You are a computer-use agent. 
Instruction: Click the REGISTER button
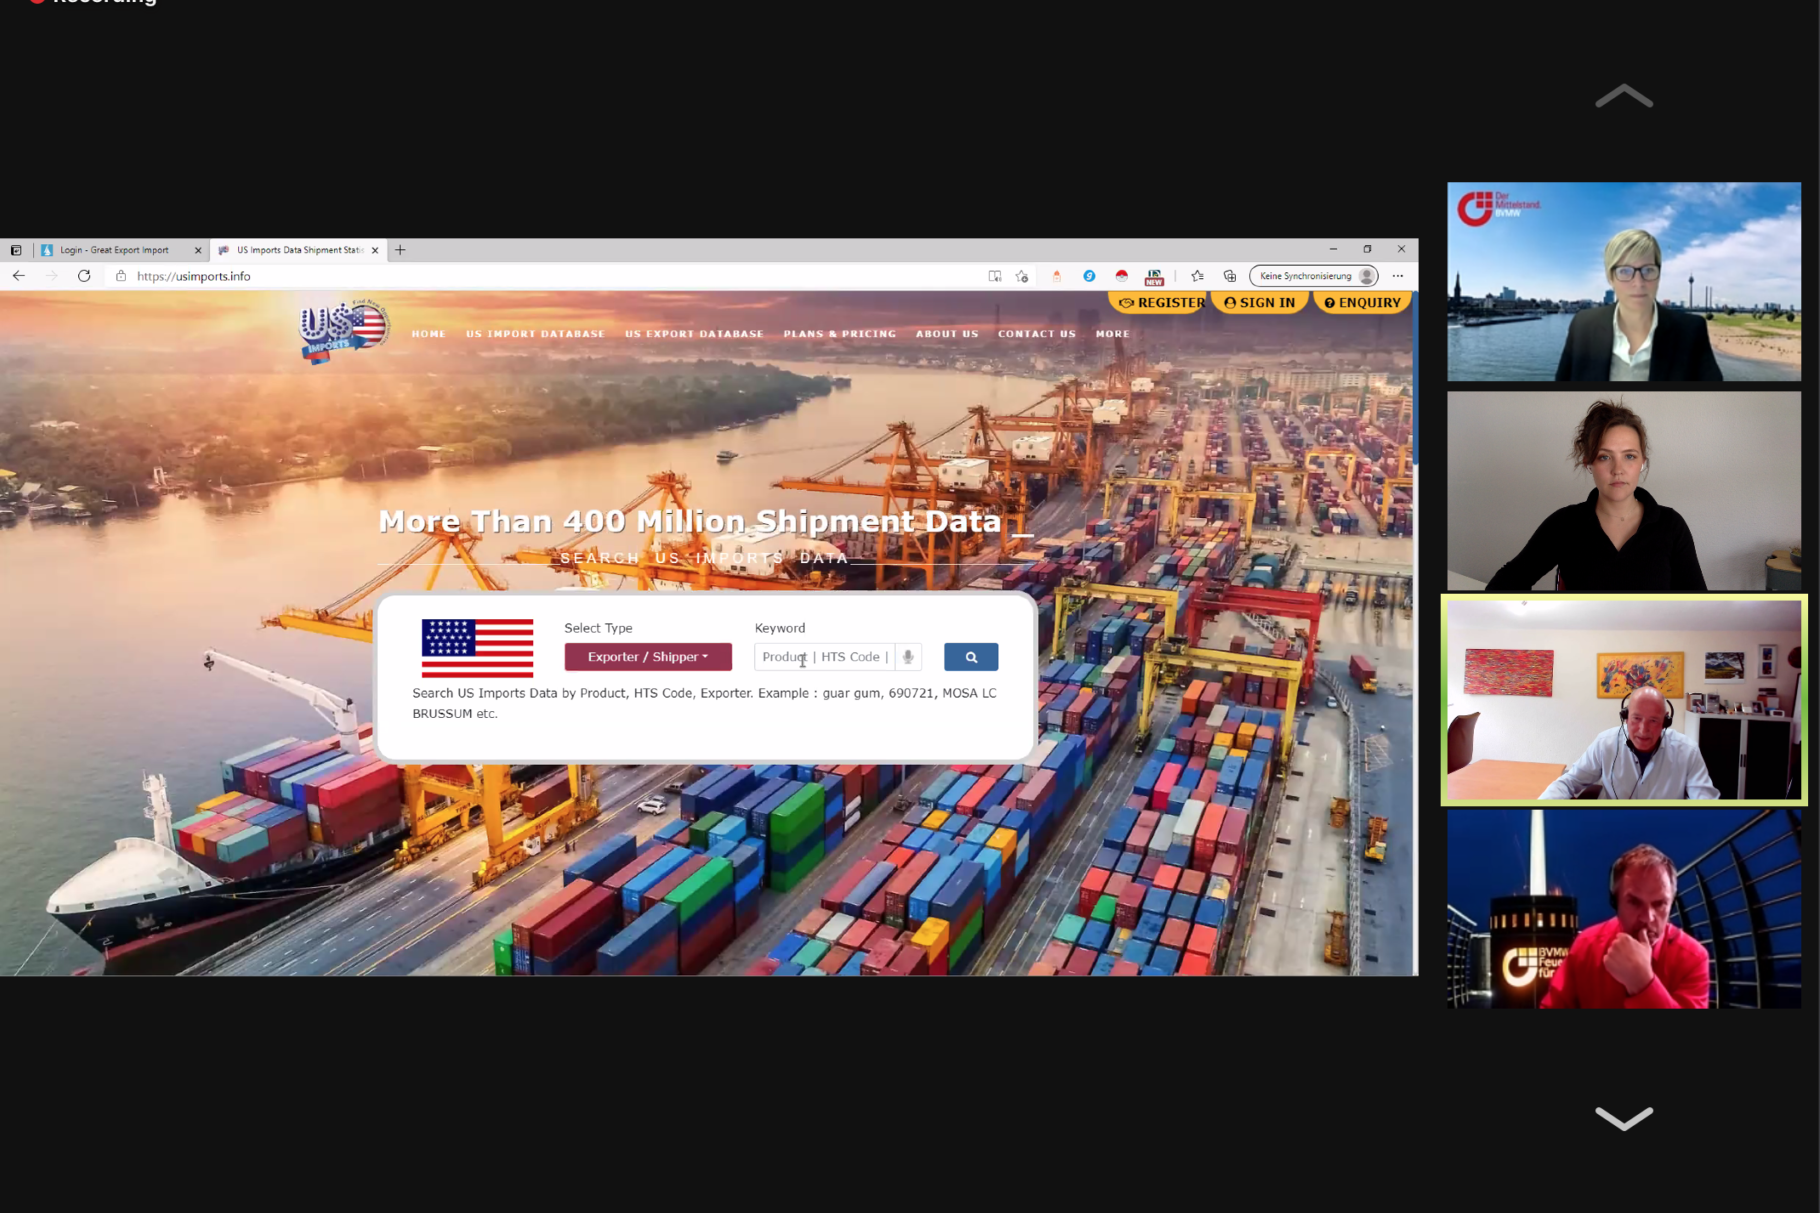(1161, 302)
